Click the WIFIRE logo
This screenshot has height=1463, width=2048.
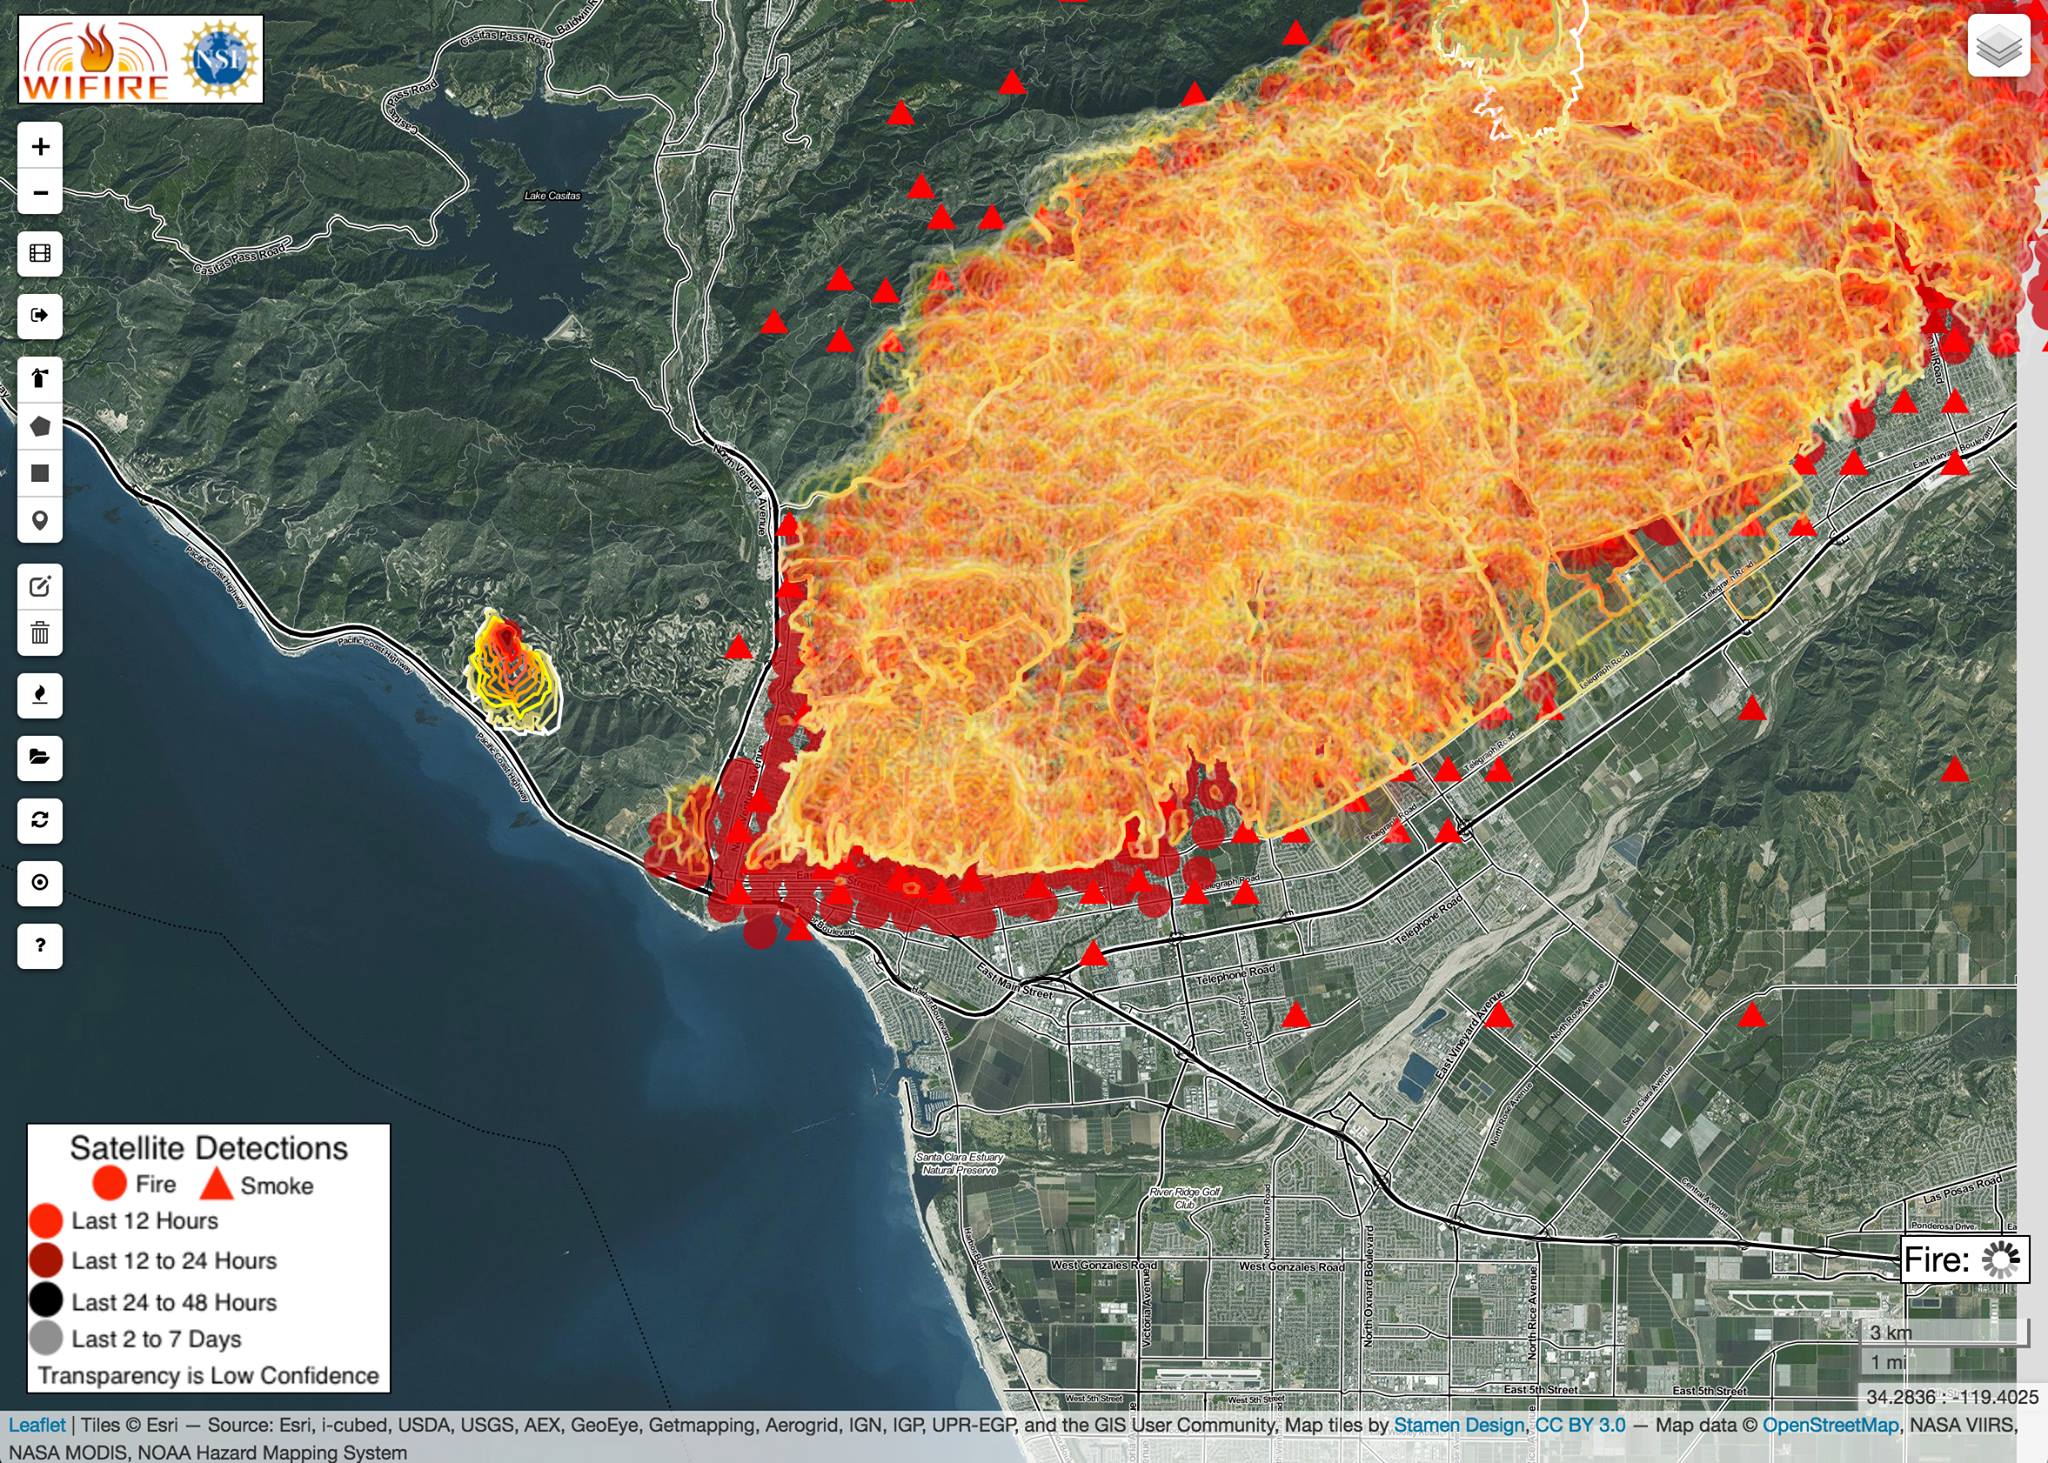tap(96, 59)
